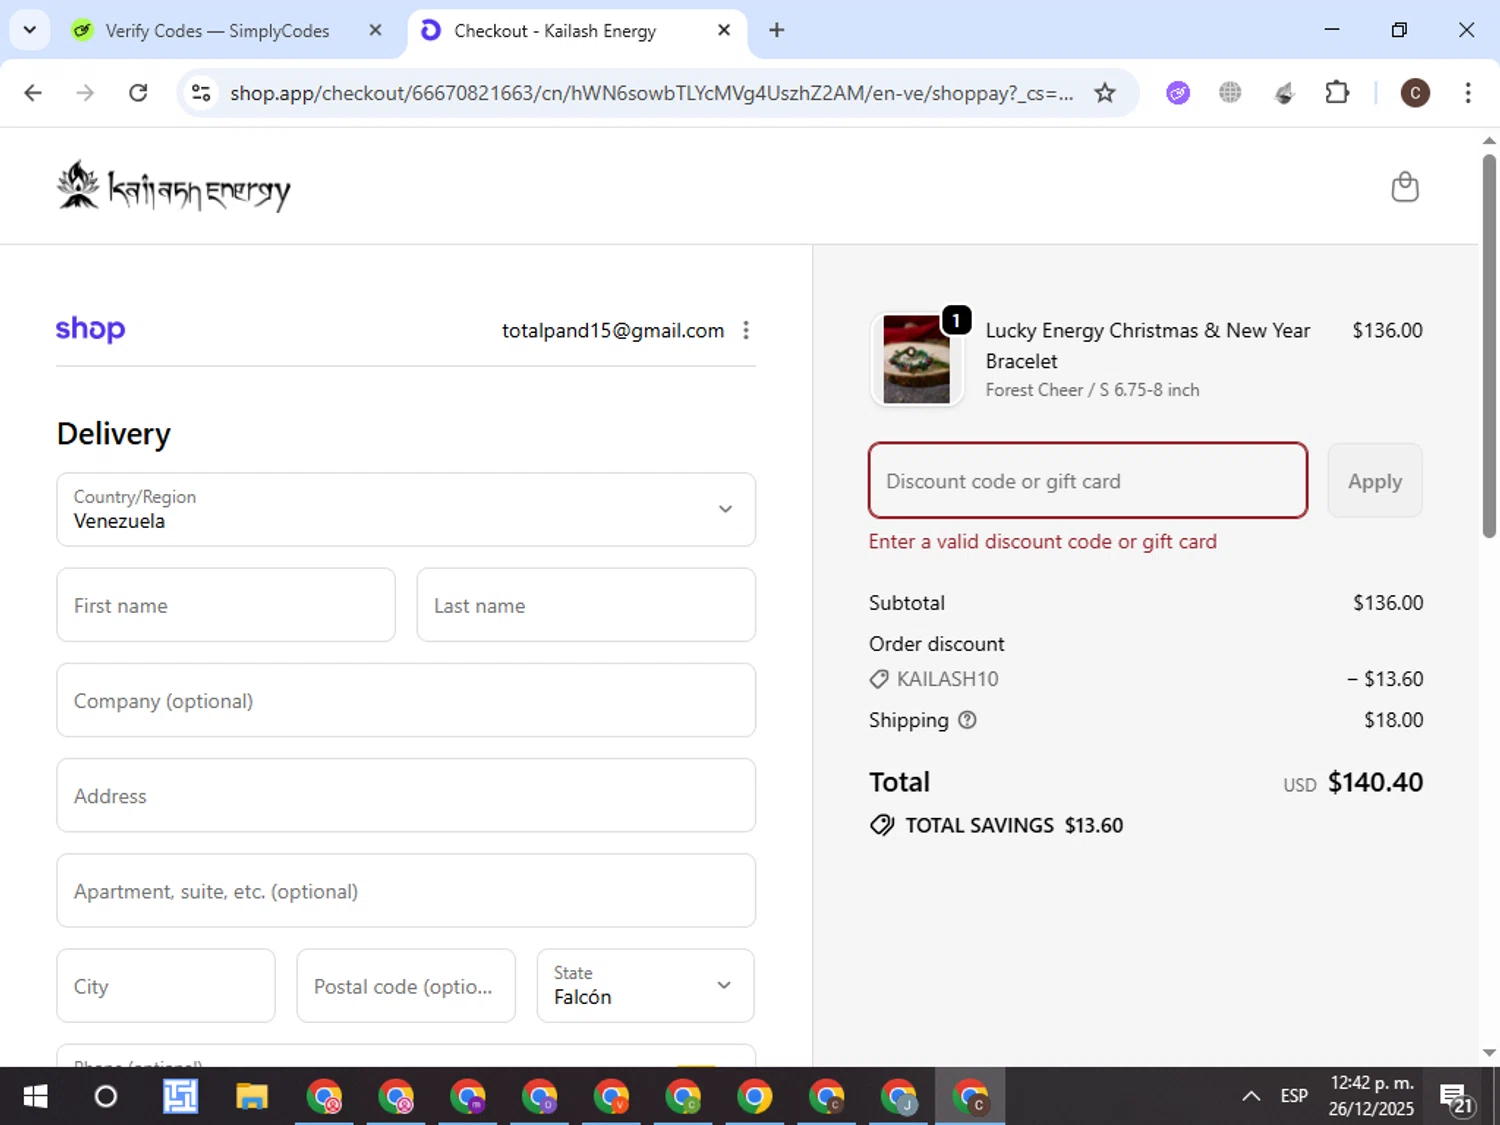
Task: Focus the Apartment, suite field
Action: click(406, 890)
